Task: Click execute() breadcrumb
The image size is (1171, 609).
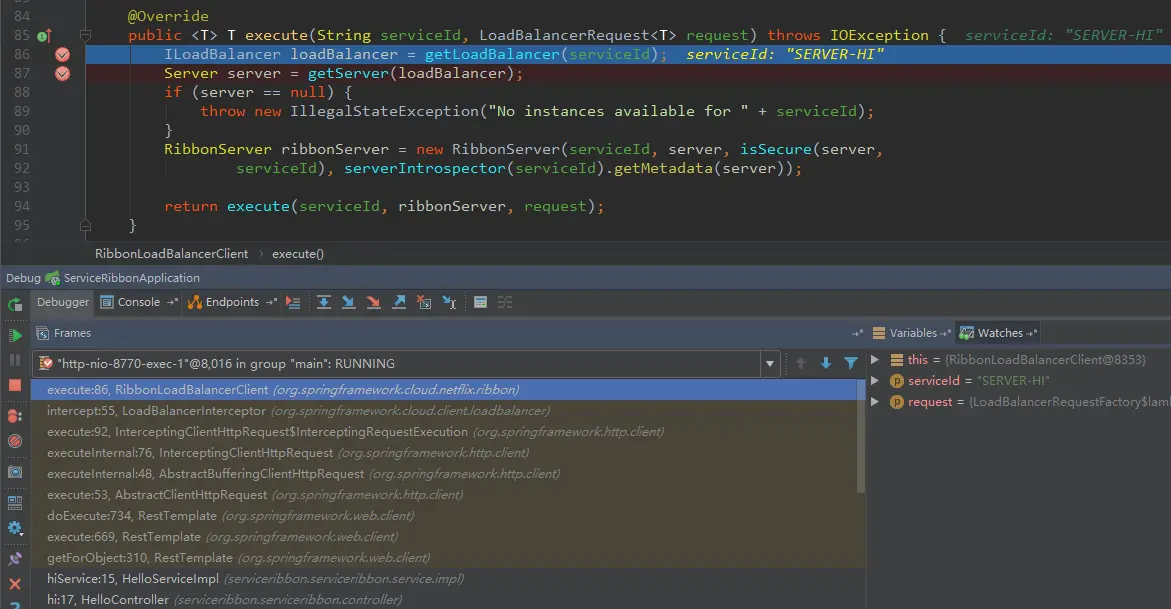Action: pyautogui.click(x=297, y=254)
